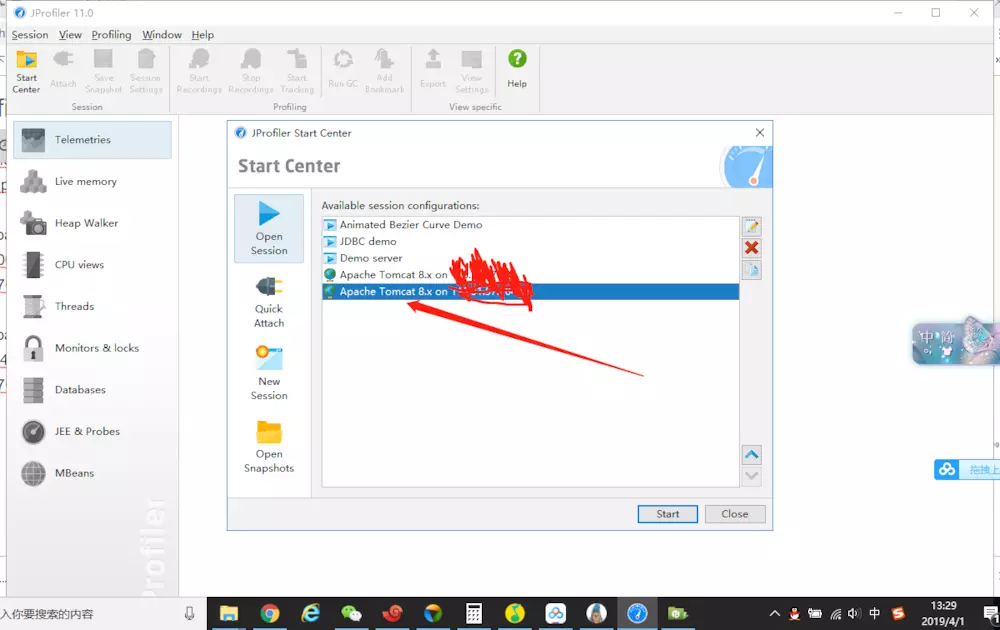Click the Start Tracking toolbar icon
The width and height of the screenshot is (1000, 630).
[x=297, y=71]
